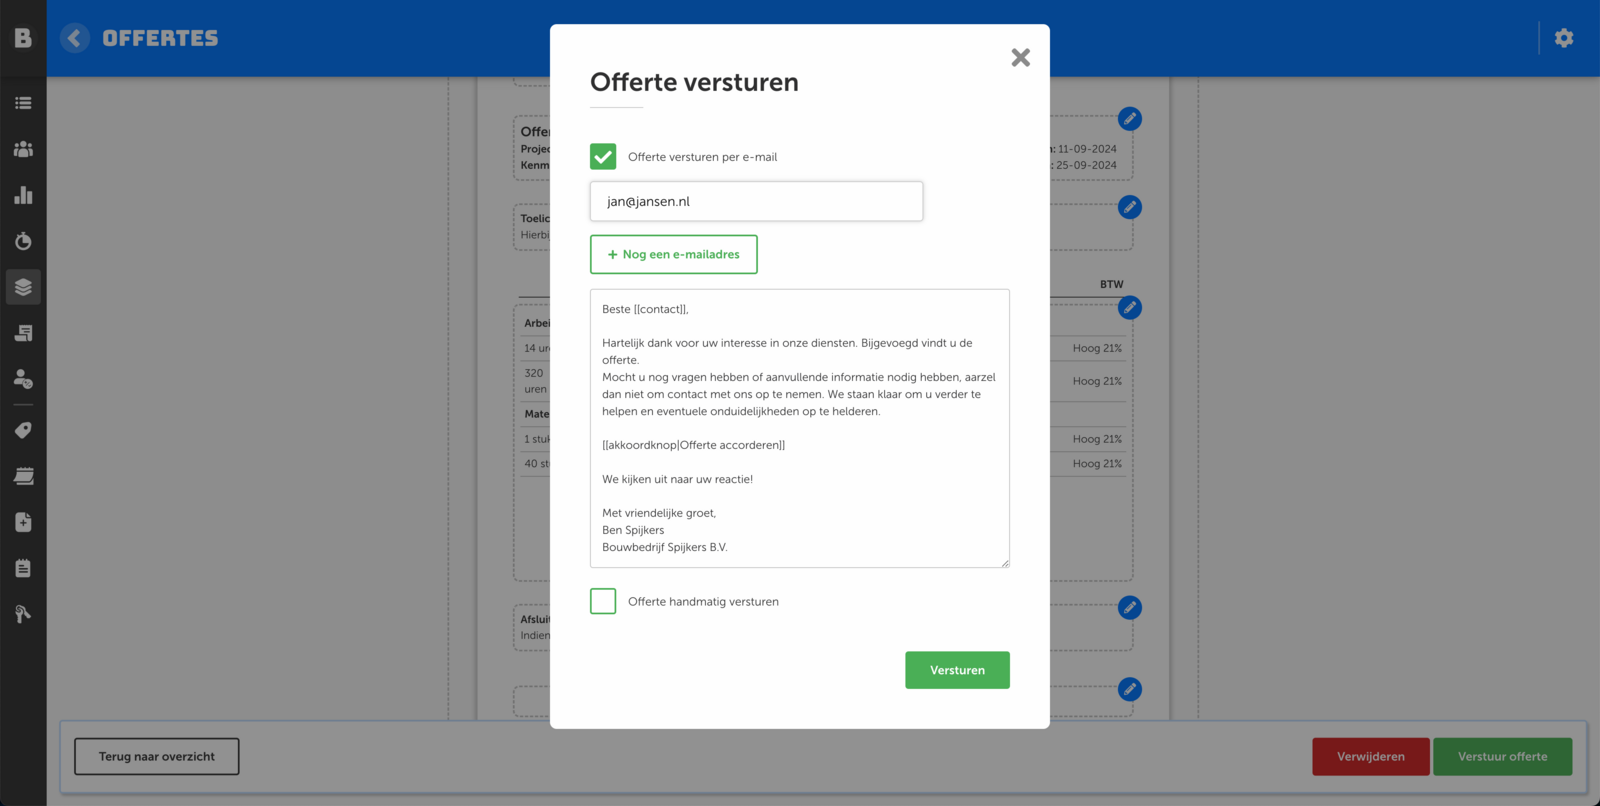Enable 'Offerte handmatig versturen' checkbox
The image size is (1600, 806).
coord(603,601)
